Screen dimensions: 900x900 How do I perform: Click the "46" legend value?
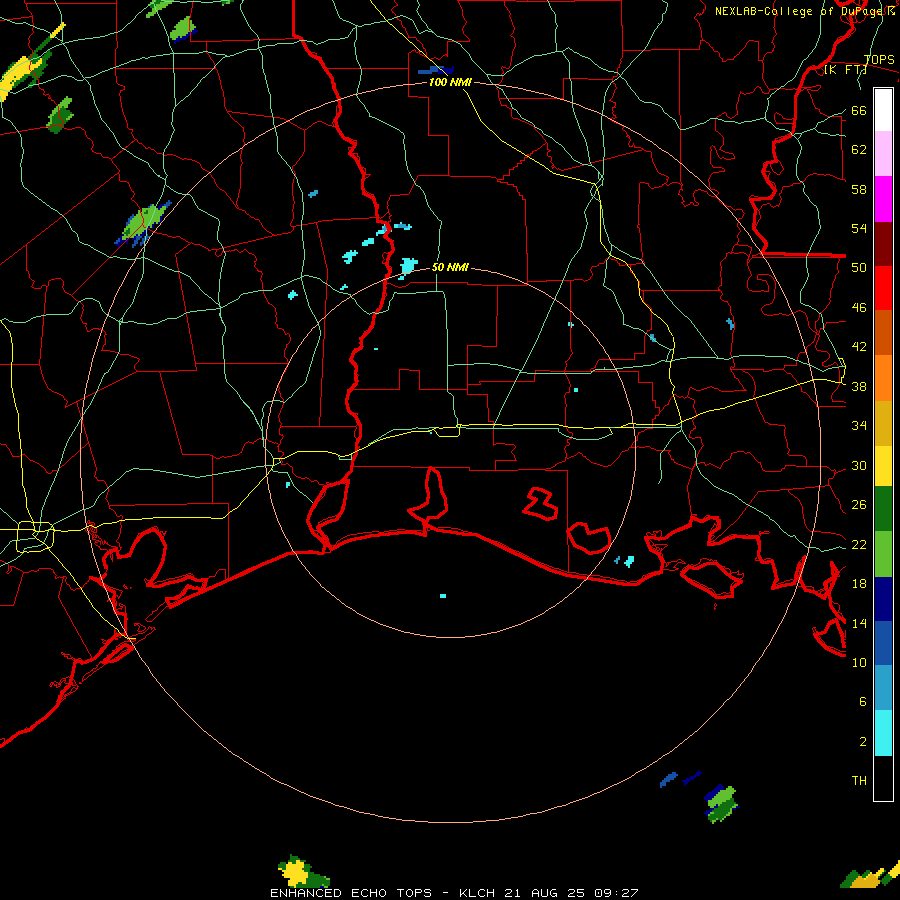(859, 308)
